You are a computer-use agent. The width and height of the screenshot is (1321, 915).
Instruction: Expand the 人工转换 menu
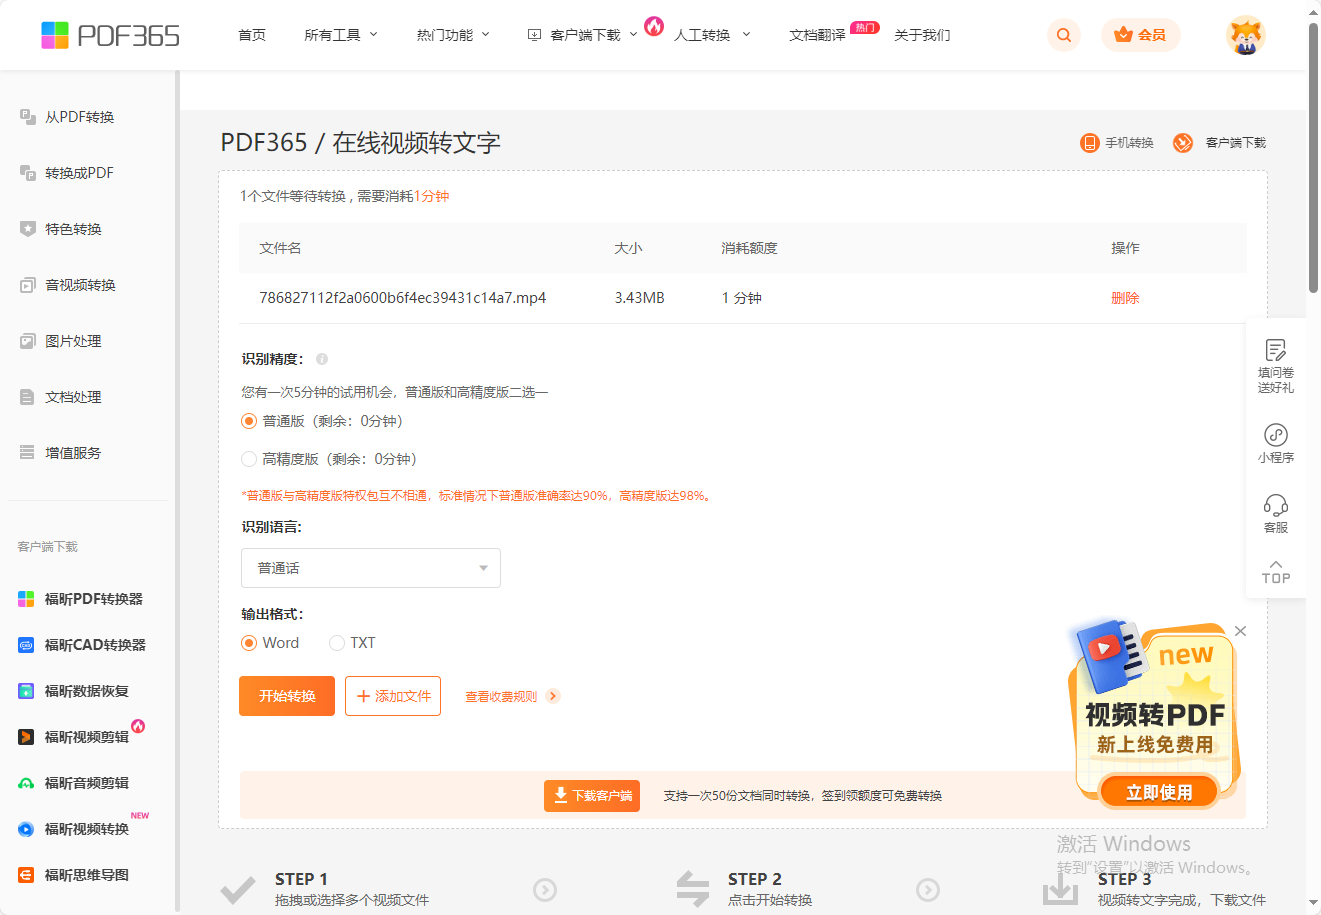712,35
